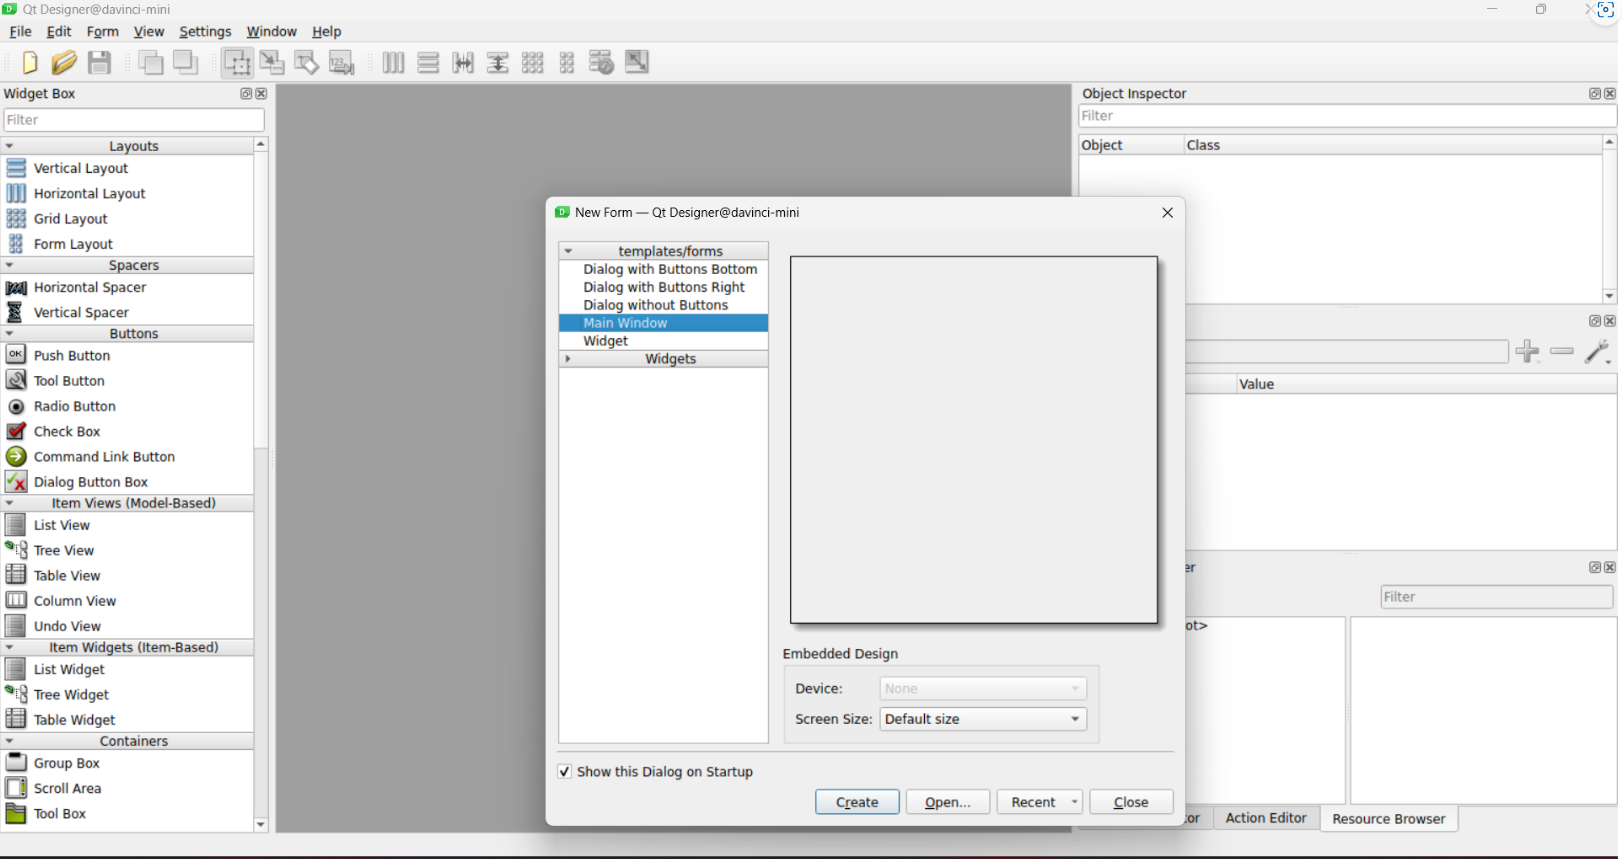1622x859 pixels.
Task: Collapse the Spacers category in Widget Box
Action: click(x=9, y=265)
